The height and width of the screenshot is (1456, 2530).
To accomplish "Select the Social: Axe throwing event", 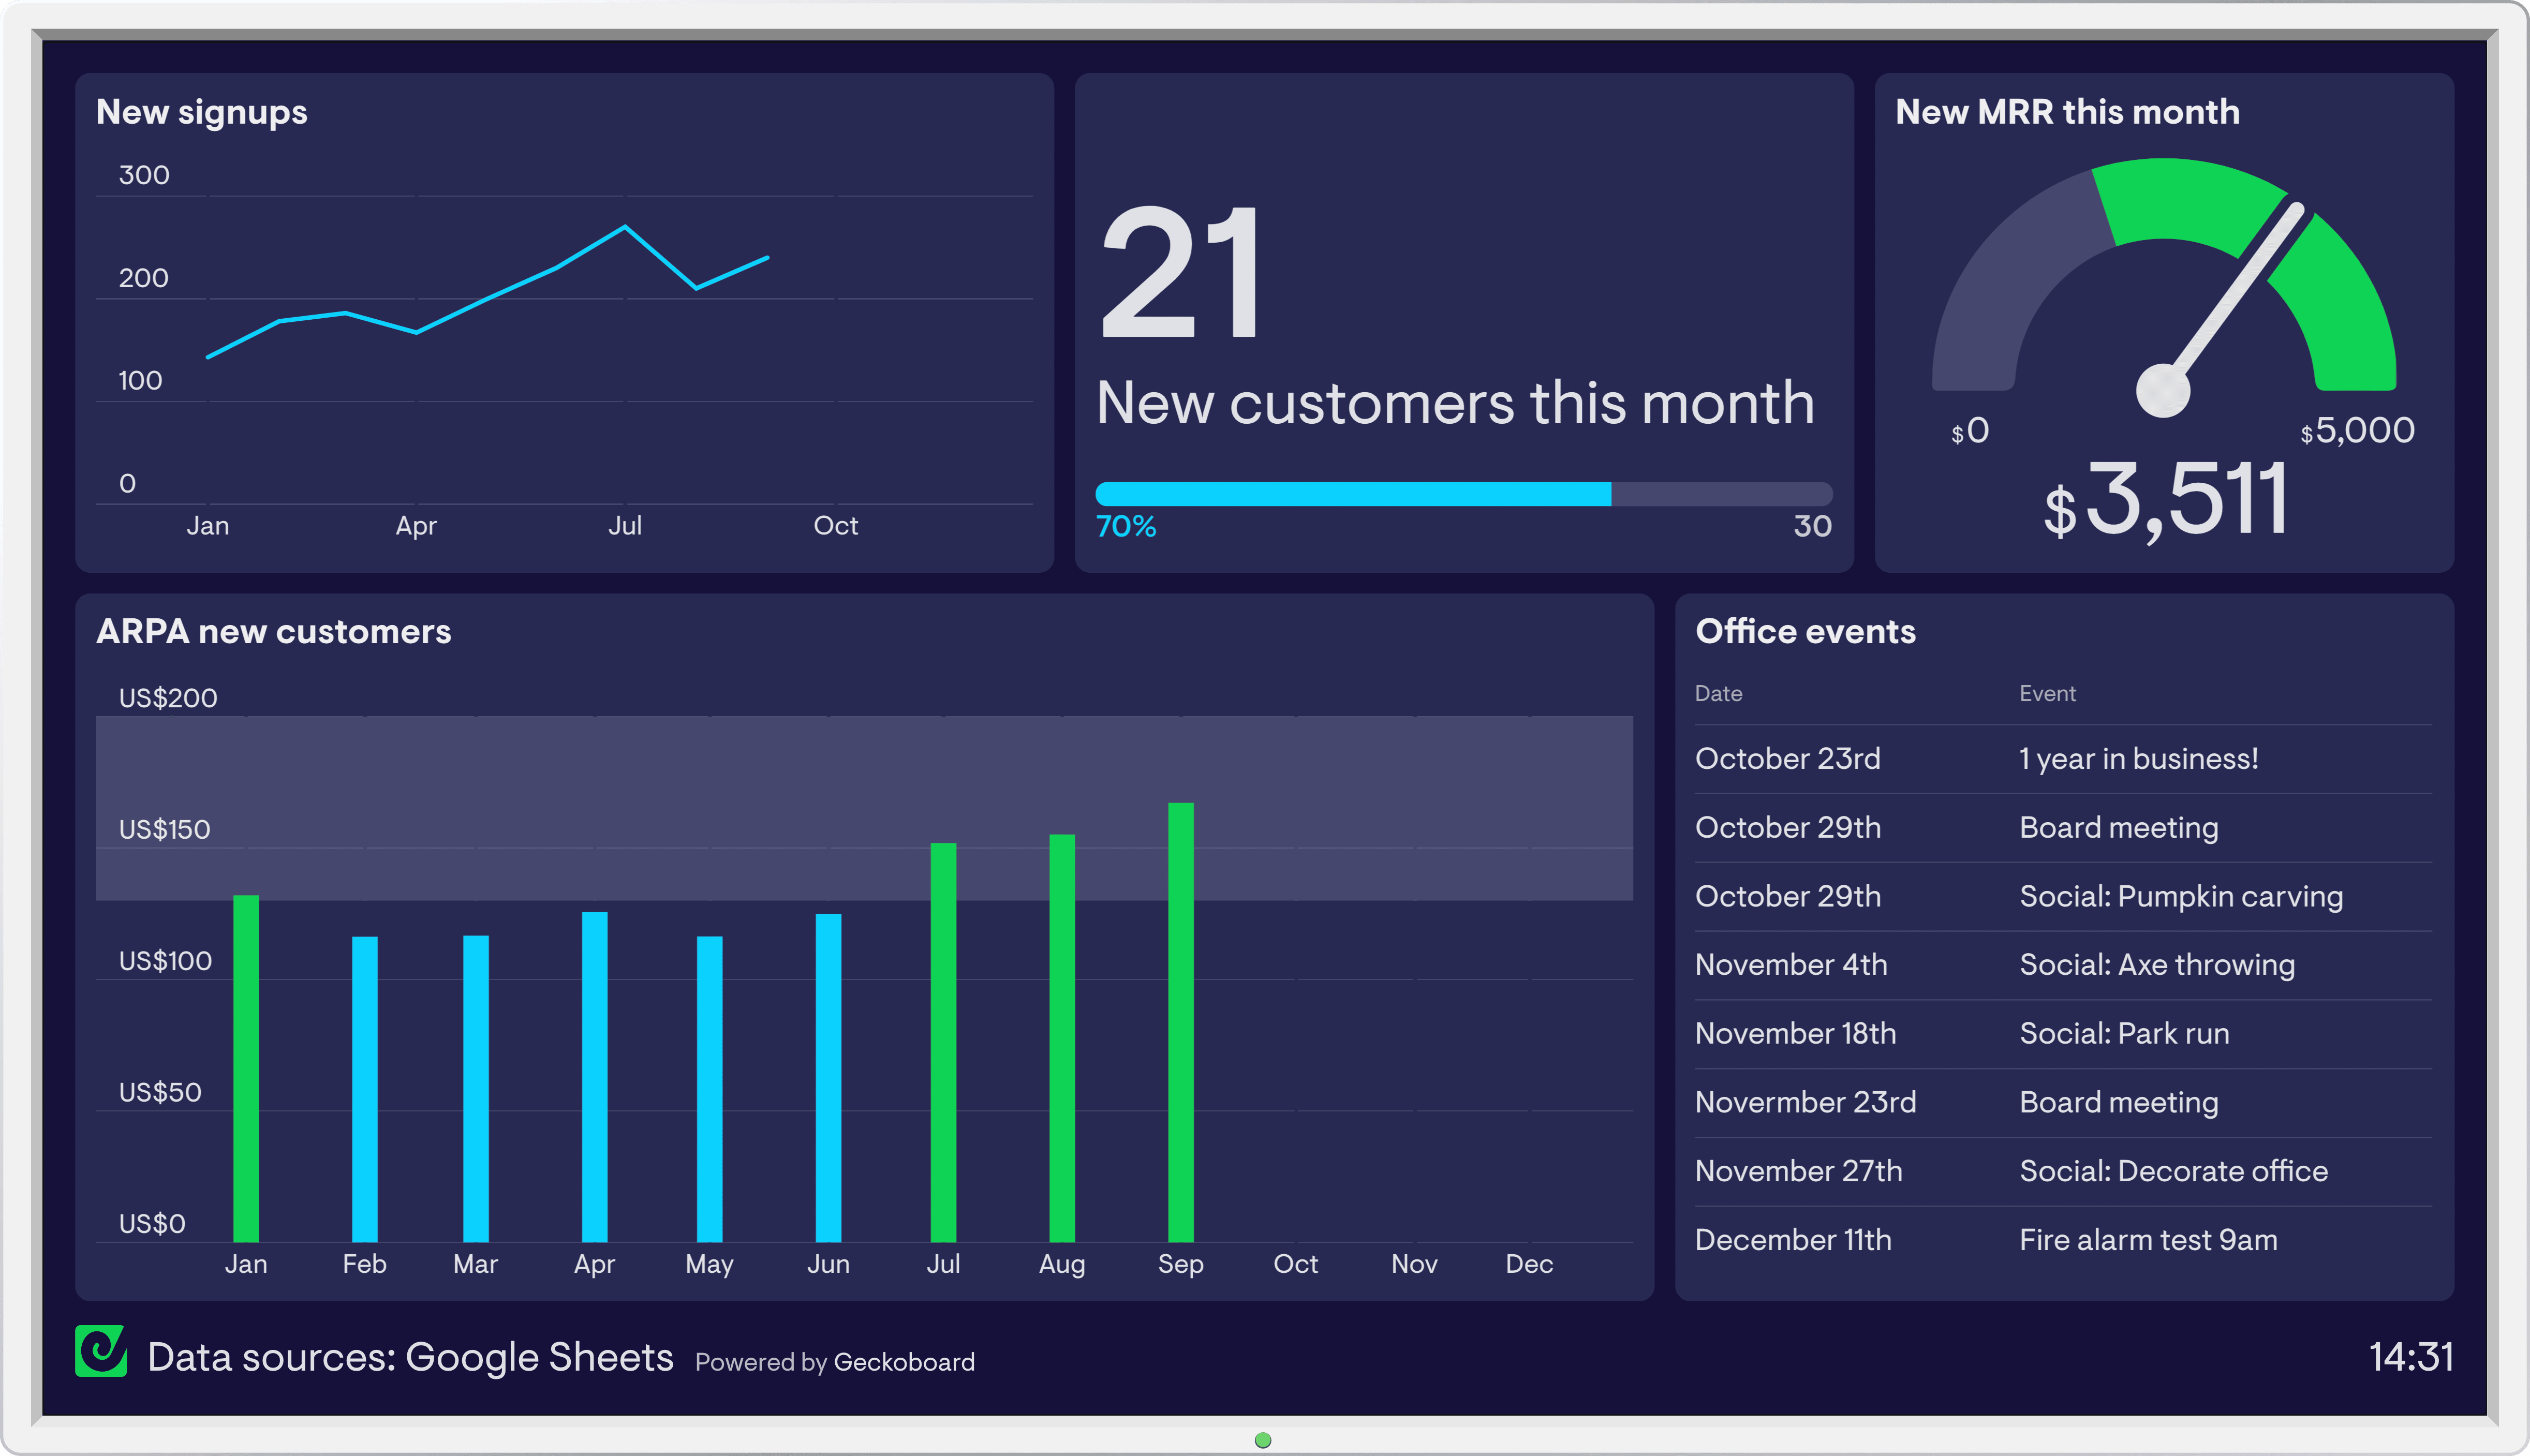I will click(2156, 965).
